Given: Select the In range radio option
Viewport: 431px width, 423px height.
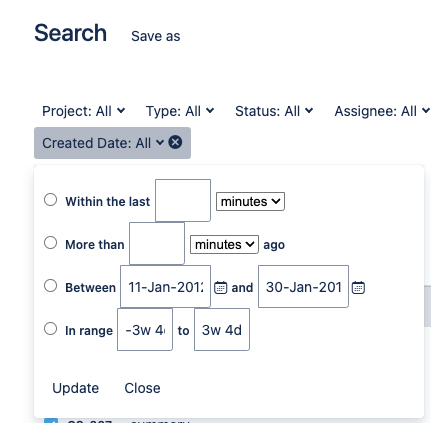Looking at the screenshot, I should 50,329.
